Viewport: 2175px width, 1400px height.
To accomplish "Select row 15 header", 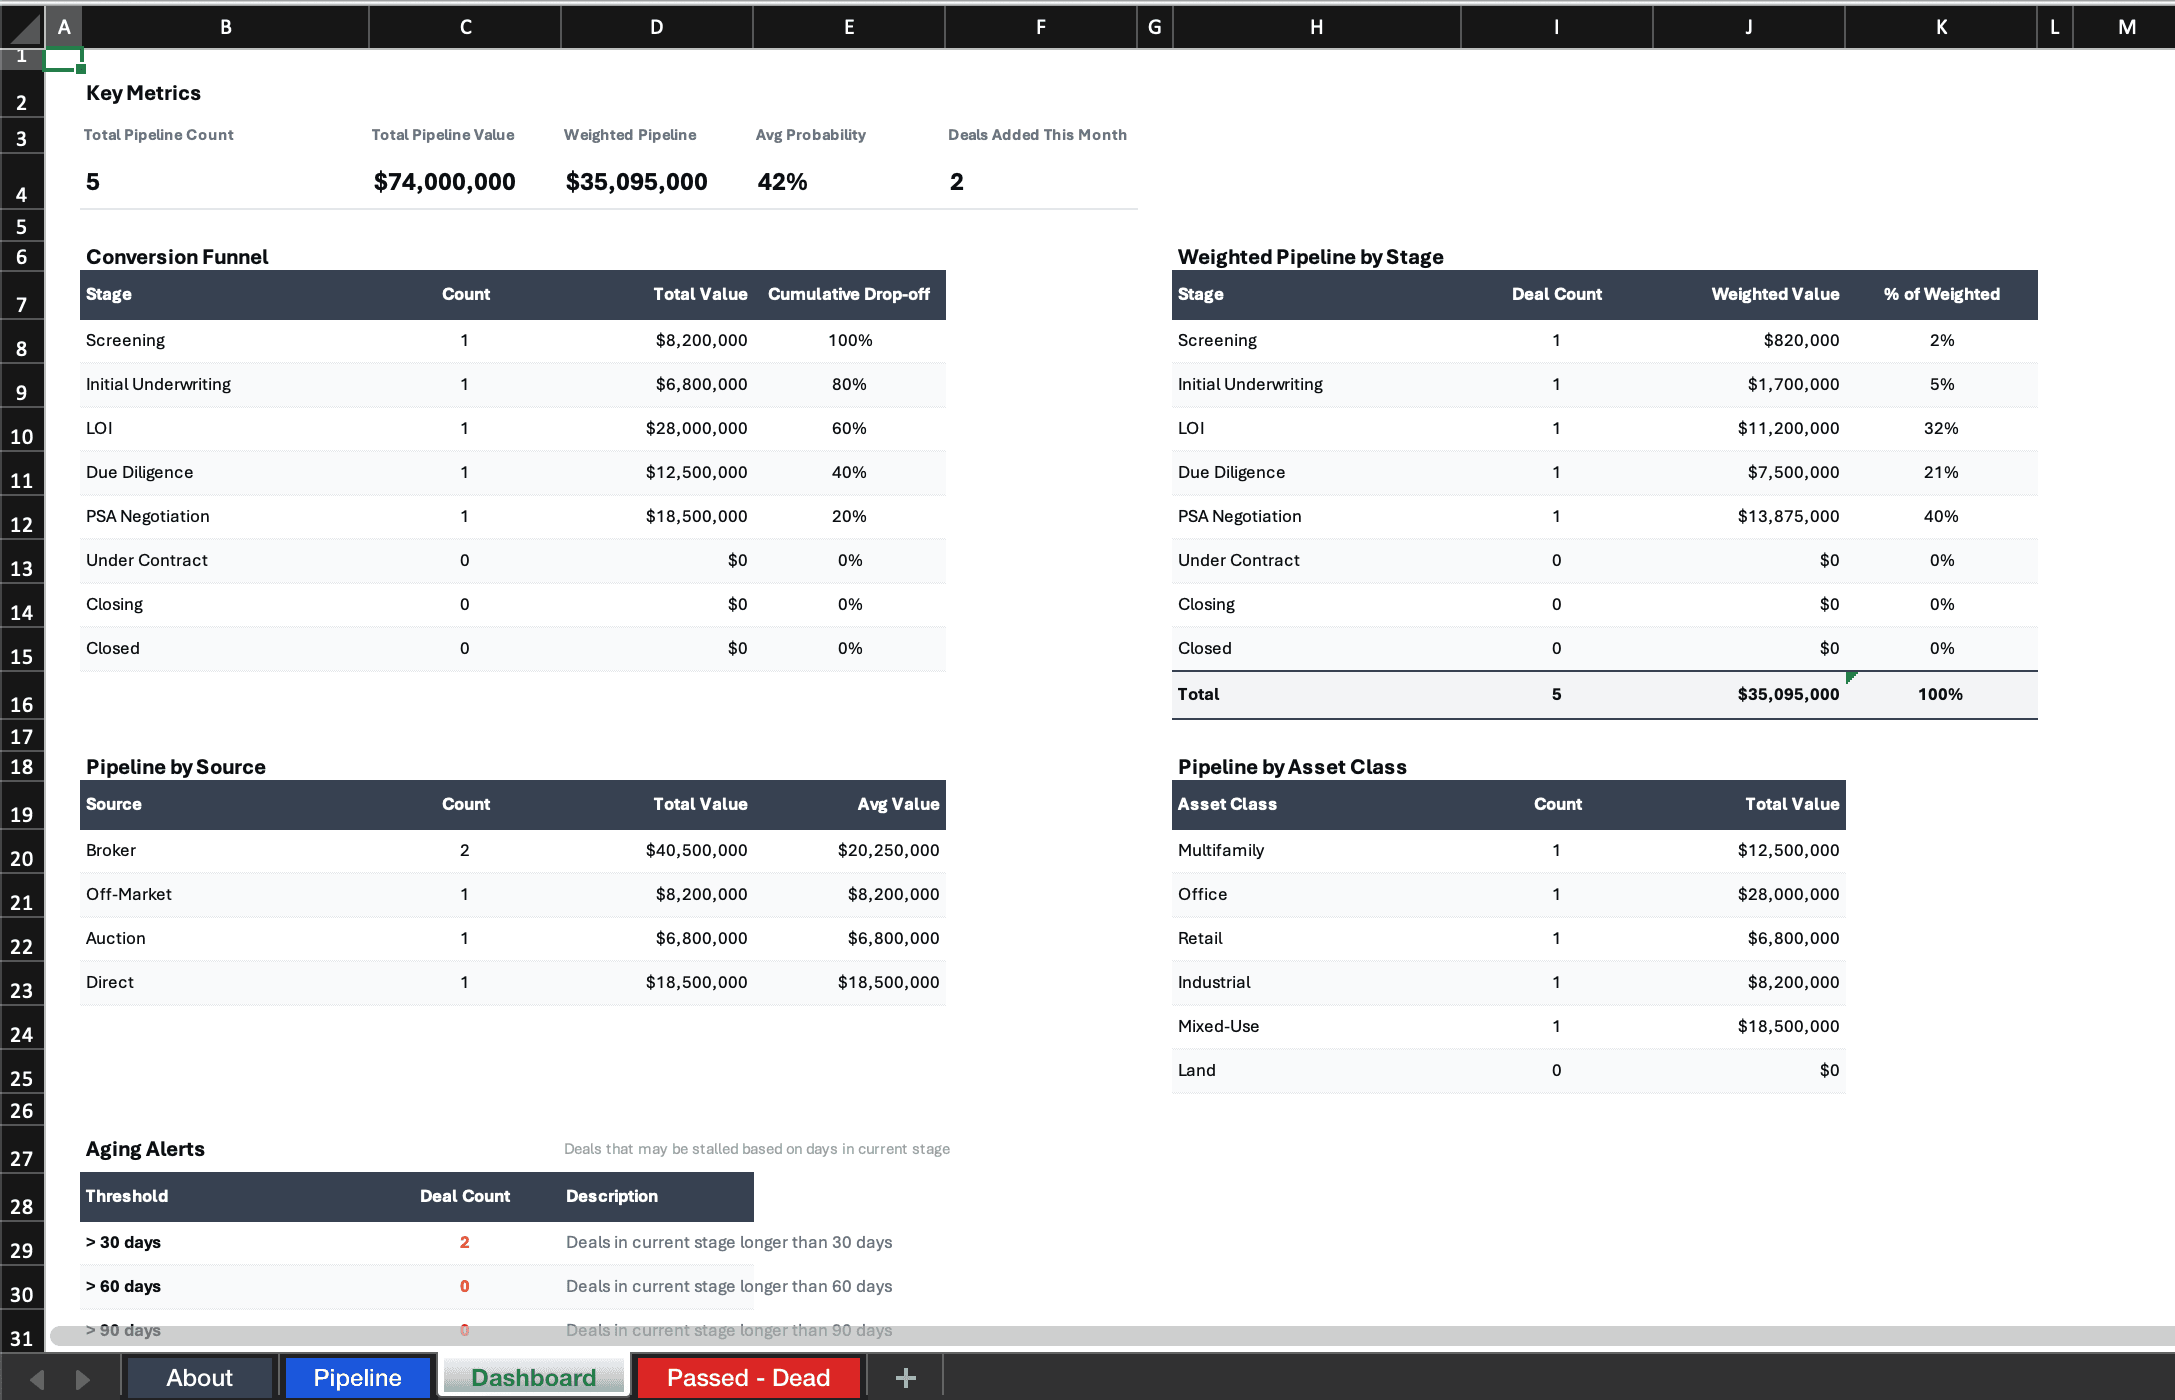I will click(x=21, y=653).
